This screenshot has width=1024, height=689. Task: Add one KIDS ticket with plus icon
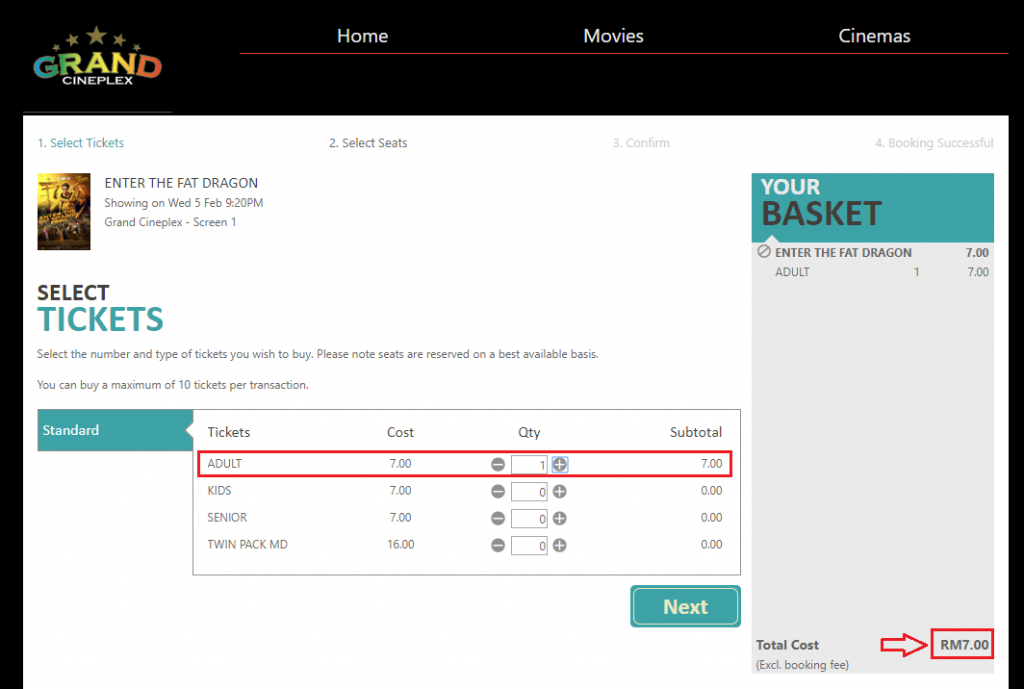click(560, 491)
